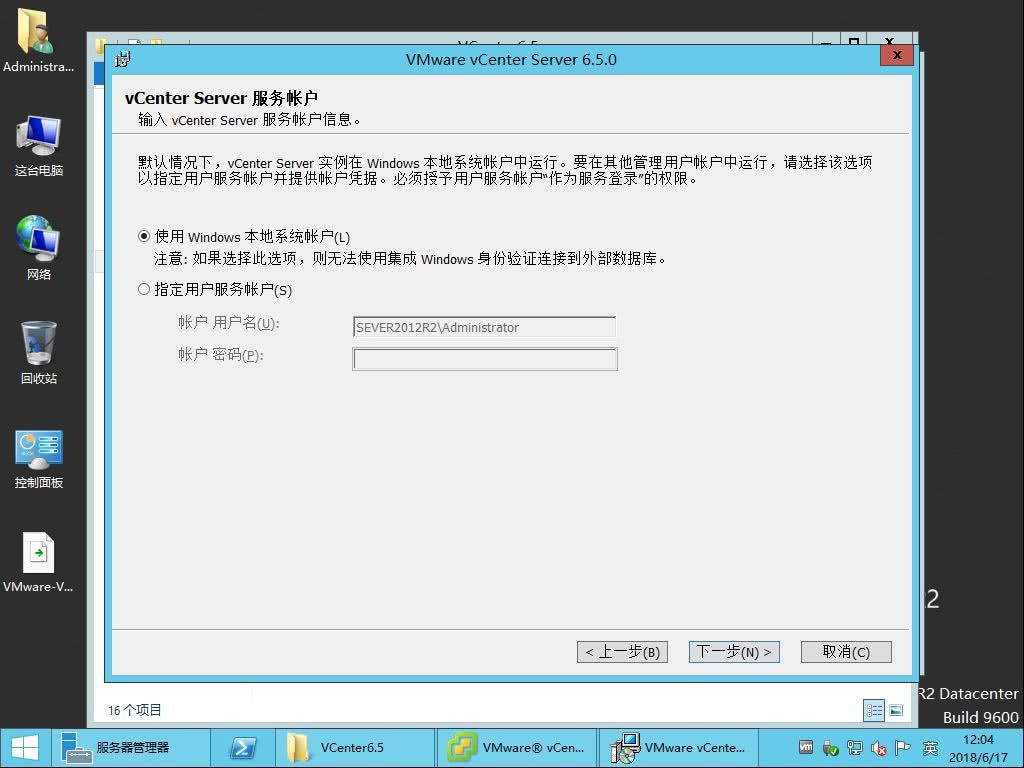This screenshot has width=1024, height=768.
Task: Switch Explorer to thumbnail view
Action: (x=894, y=710)
